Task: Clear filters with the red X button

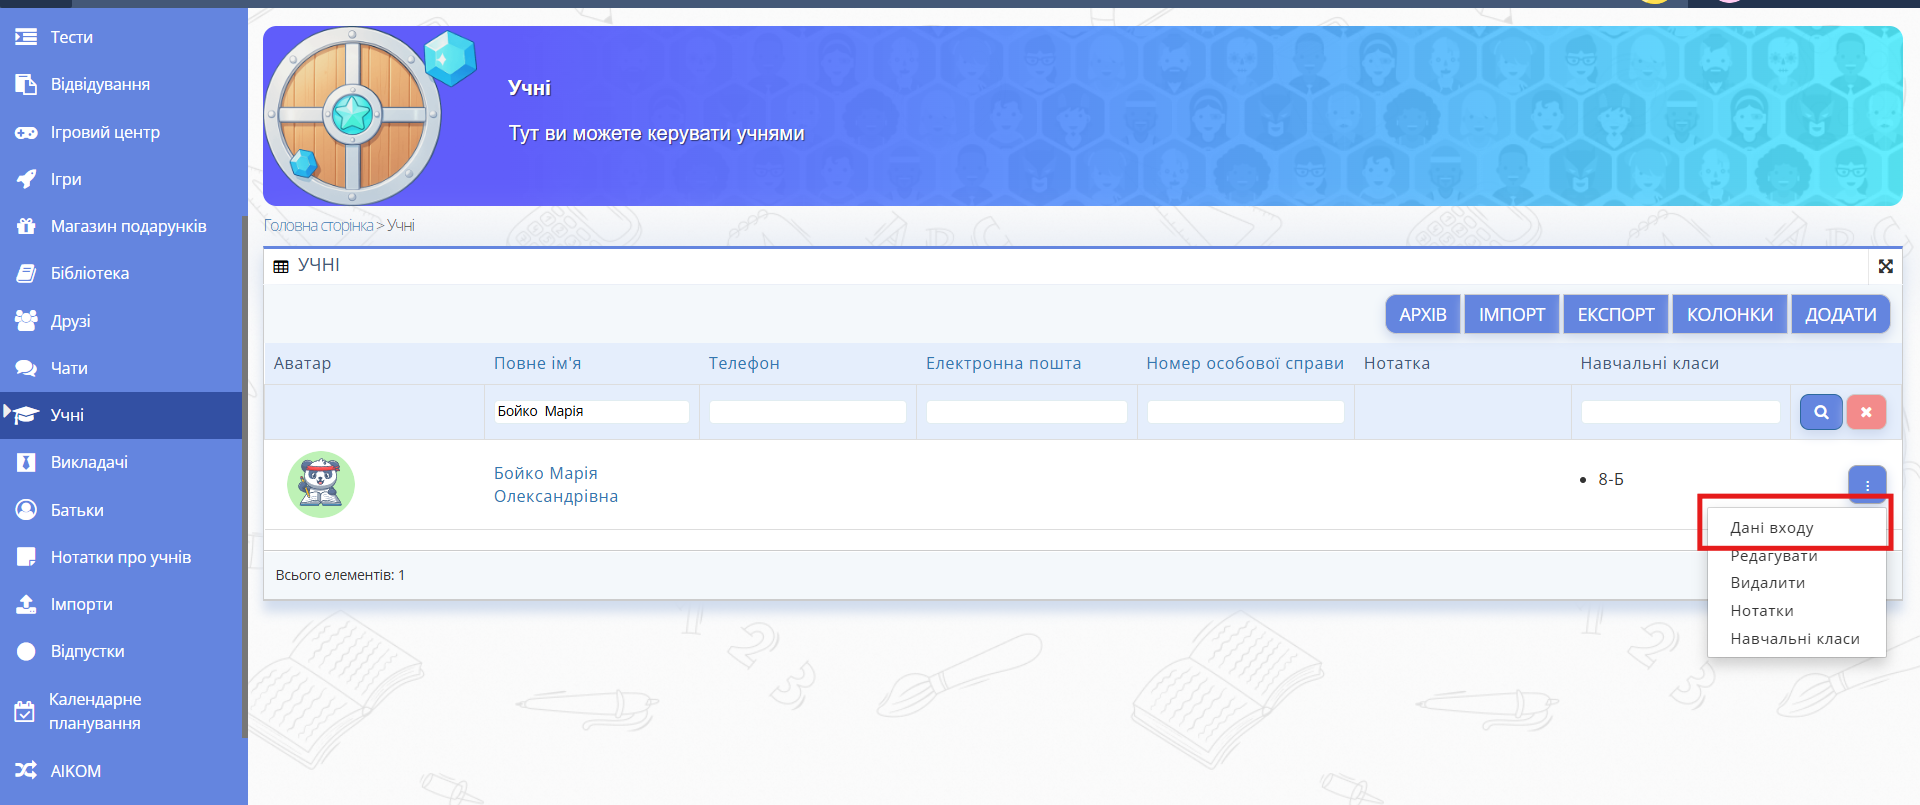Action: tap(1865, 412)
